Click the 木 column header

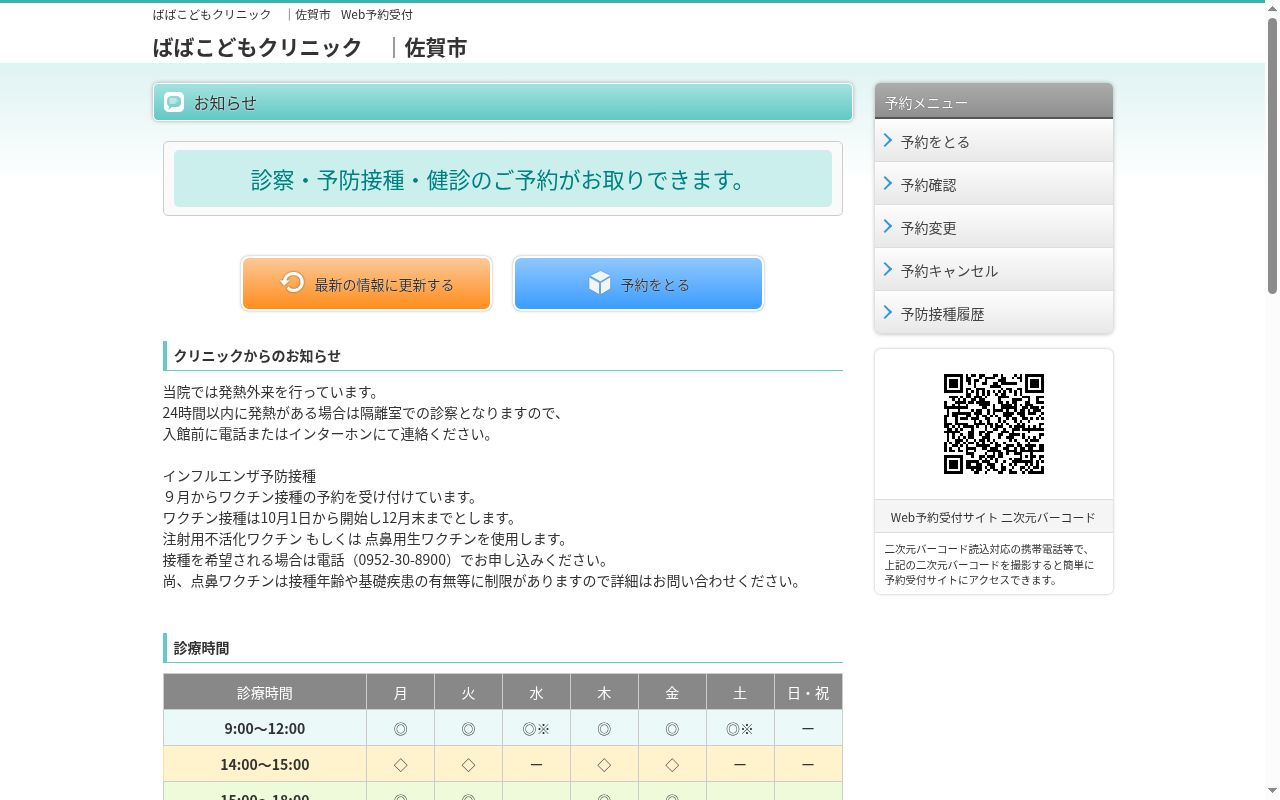point(605,692)
